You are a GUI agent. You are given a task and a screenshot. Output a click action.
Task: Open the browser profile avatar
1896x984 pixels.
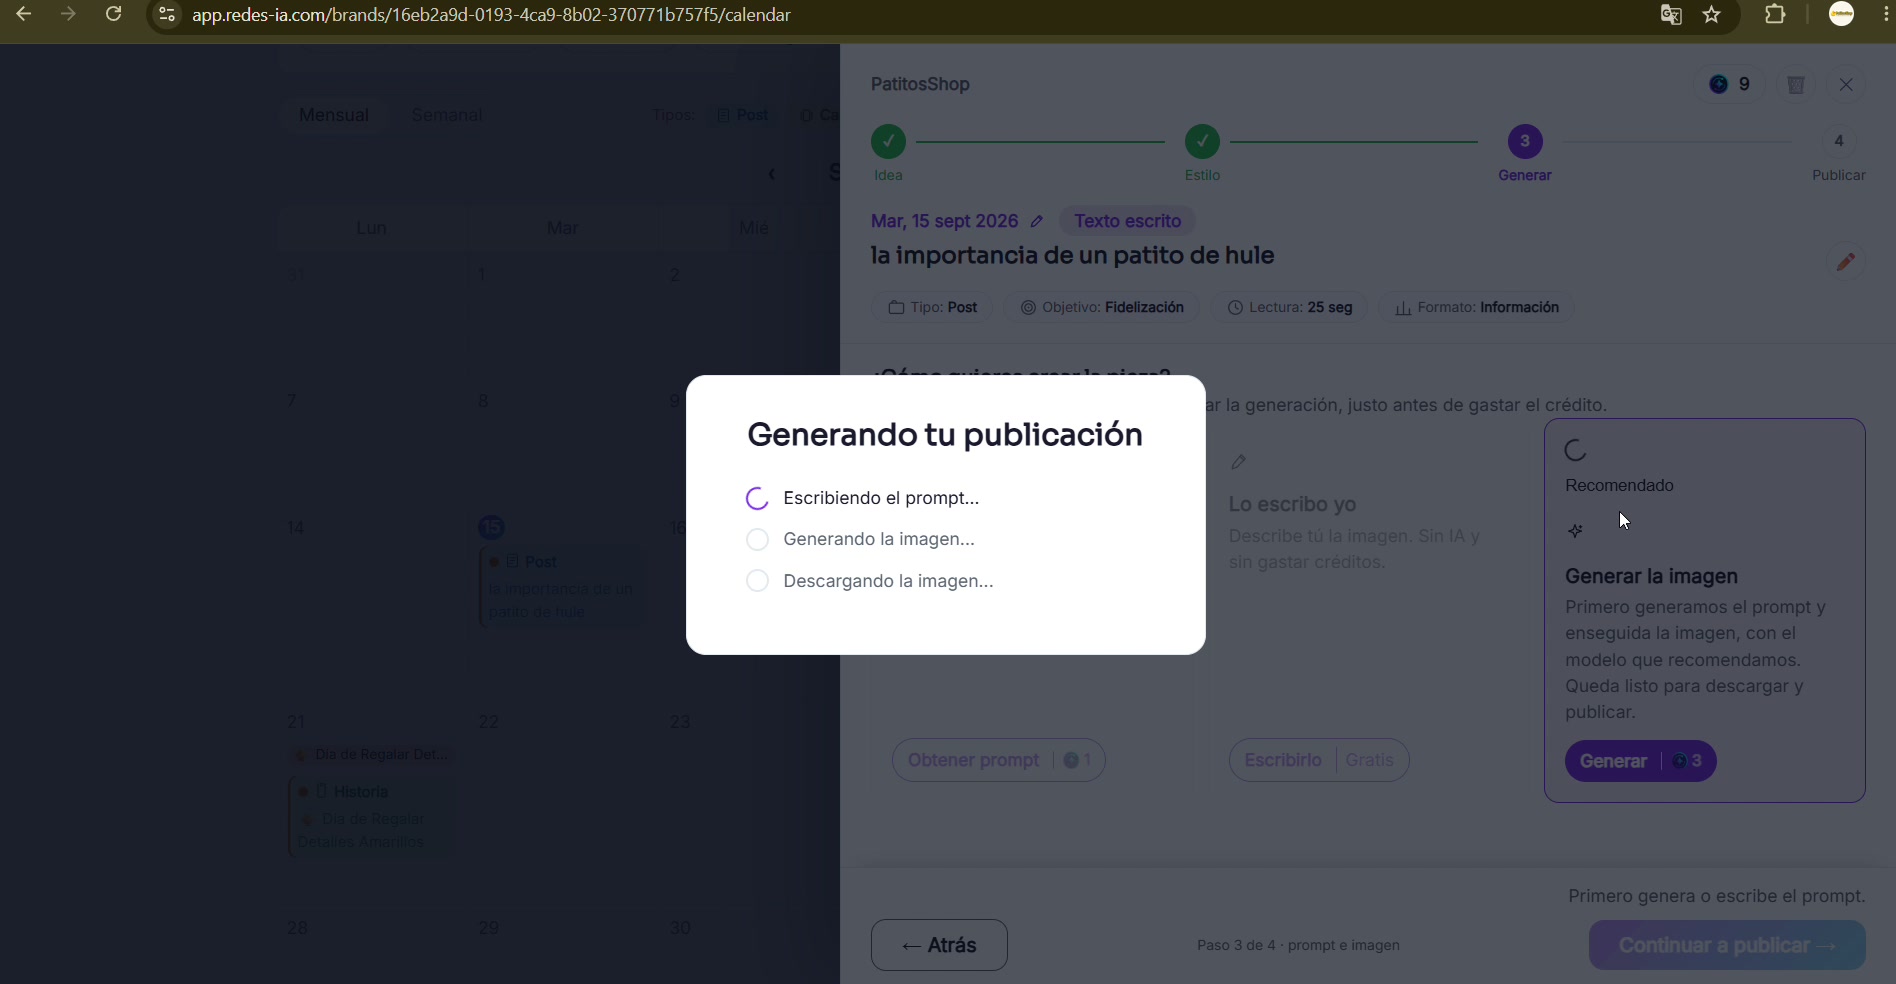(x=1841, y=14)
